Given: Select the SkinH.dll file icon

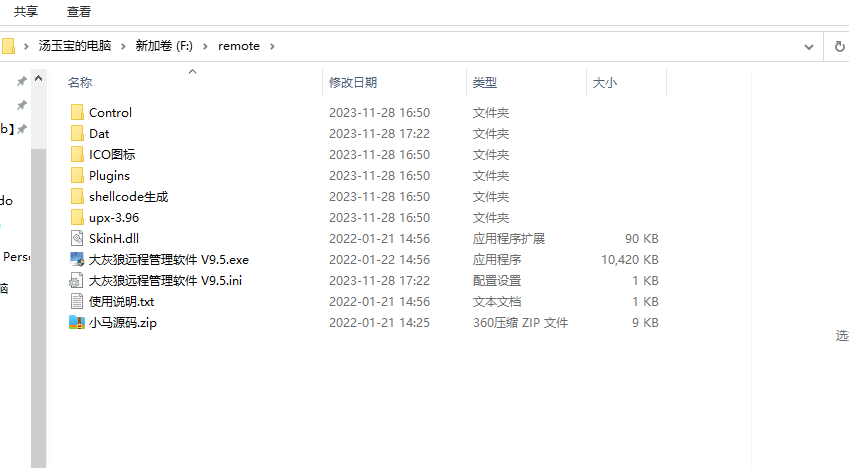Looking at the screenshot, I should point(77,238).
